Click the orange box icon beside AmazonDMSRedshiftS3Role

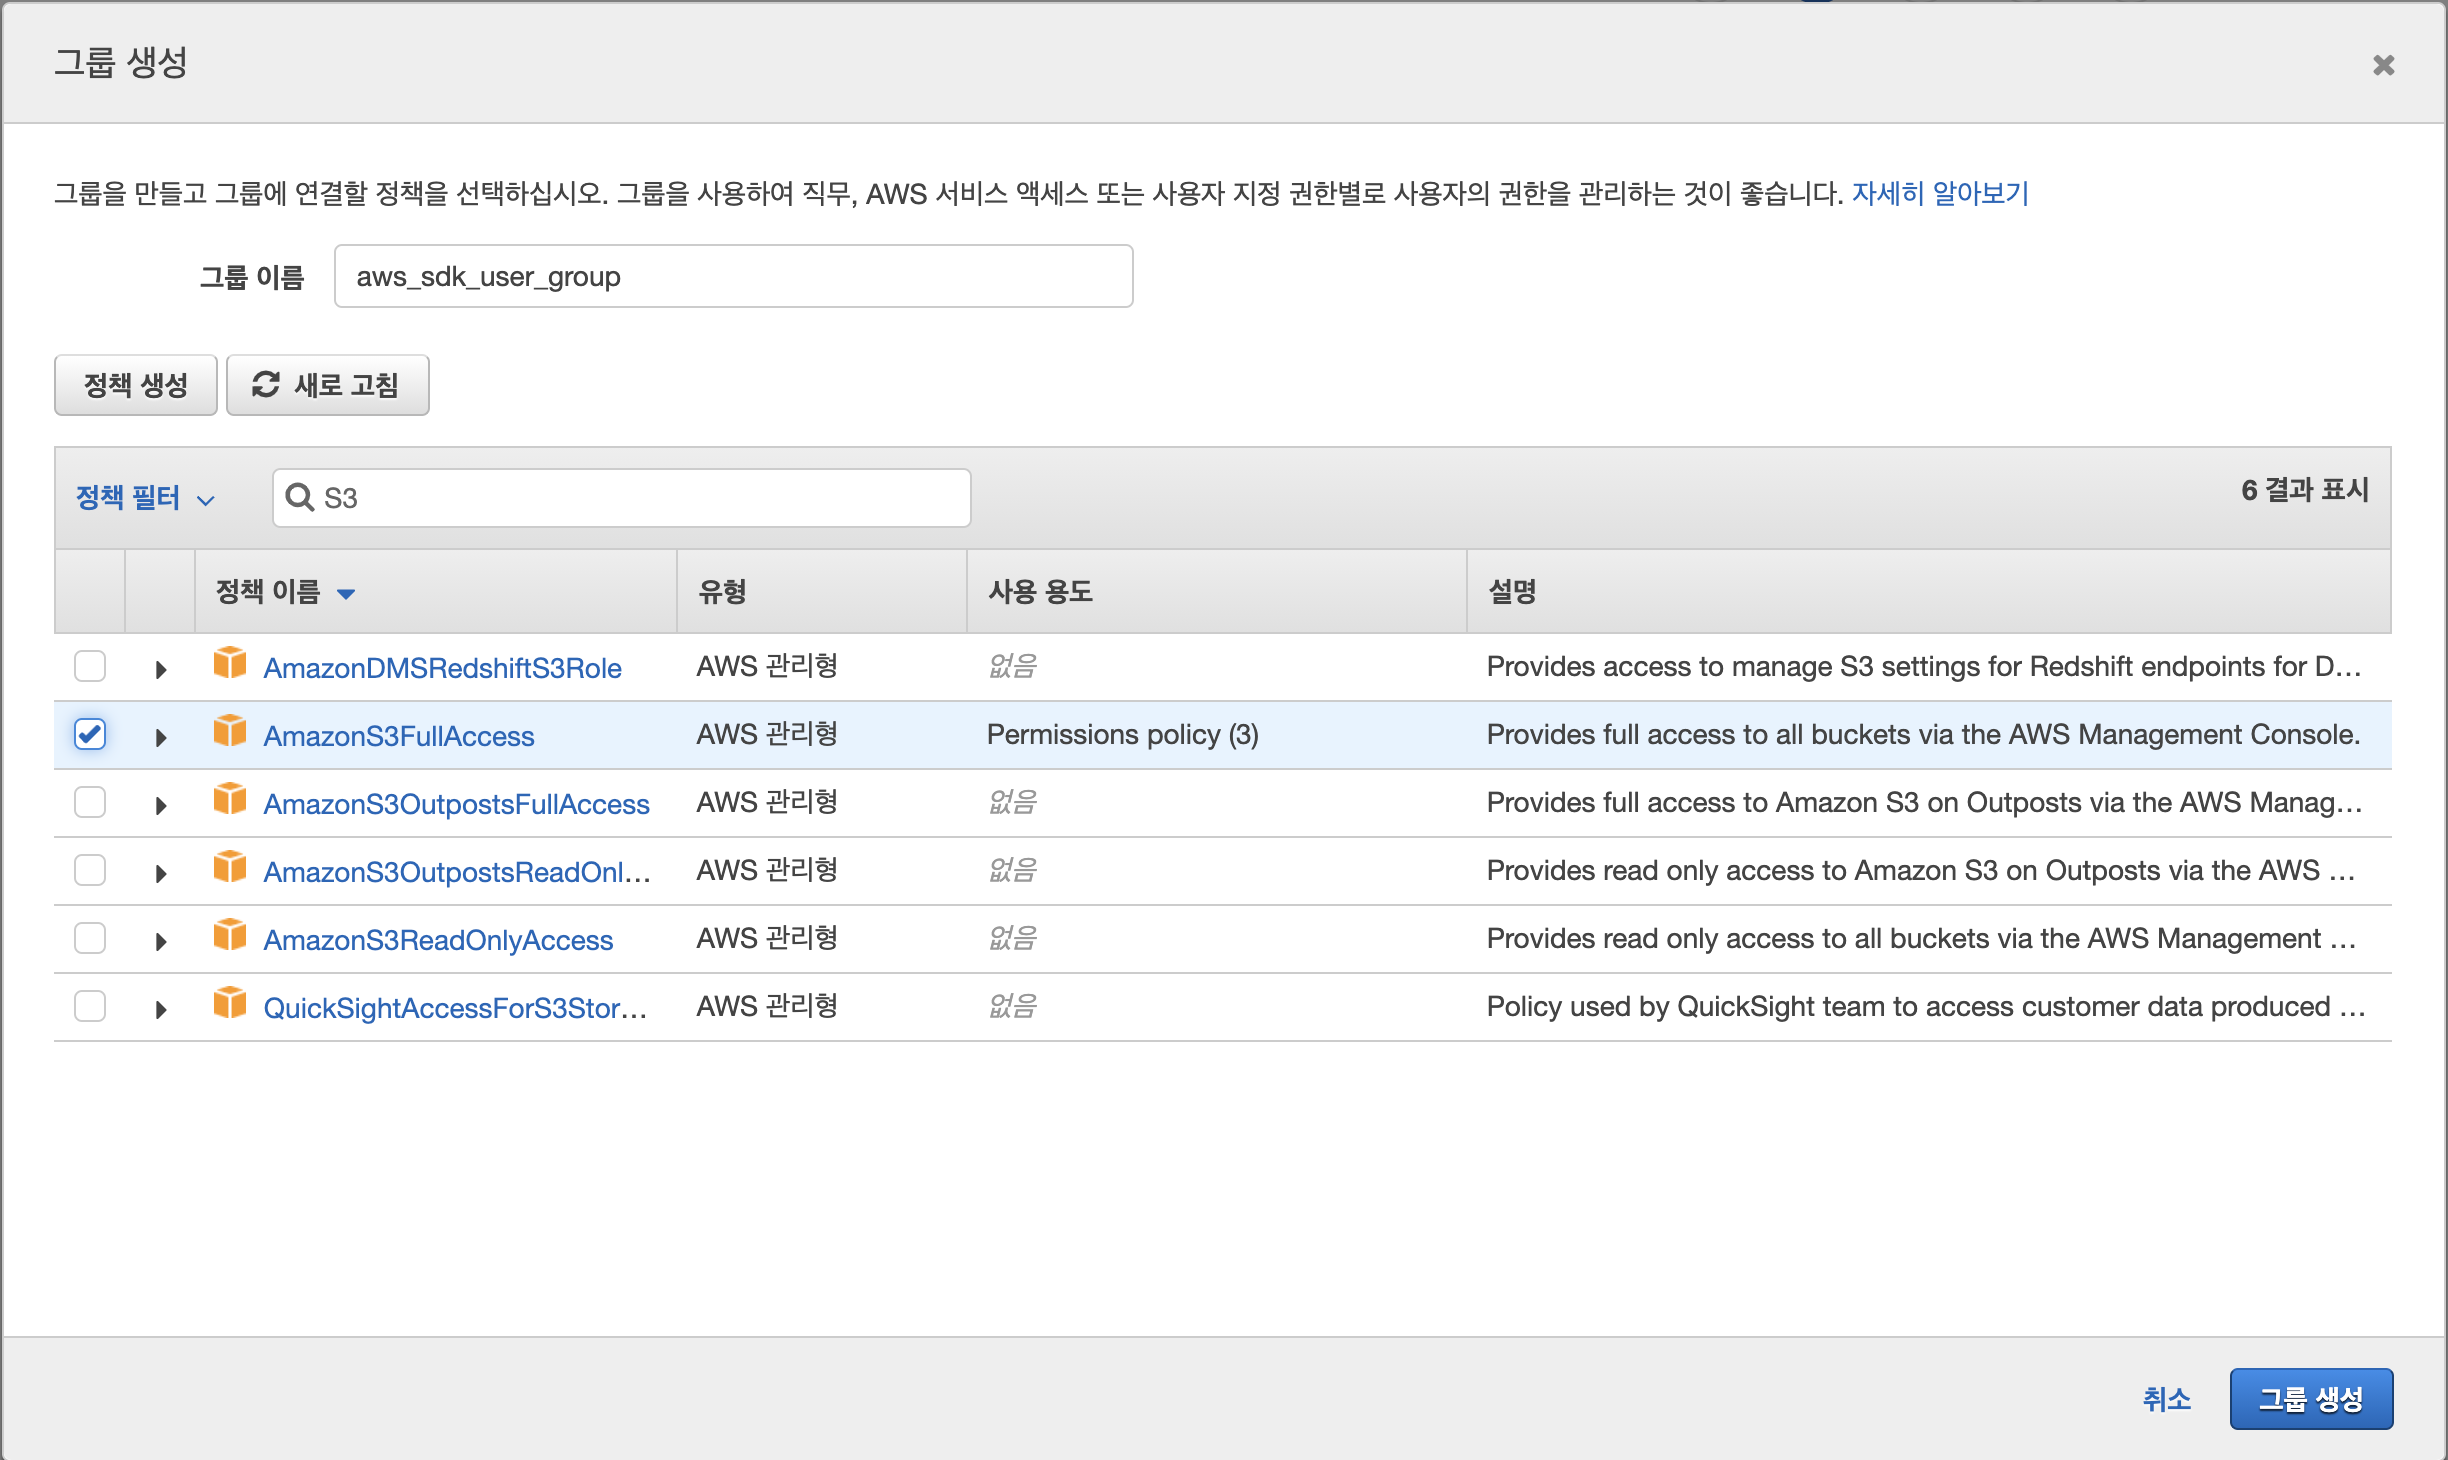click(230, 664)
